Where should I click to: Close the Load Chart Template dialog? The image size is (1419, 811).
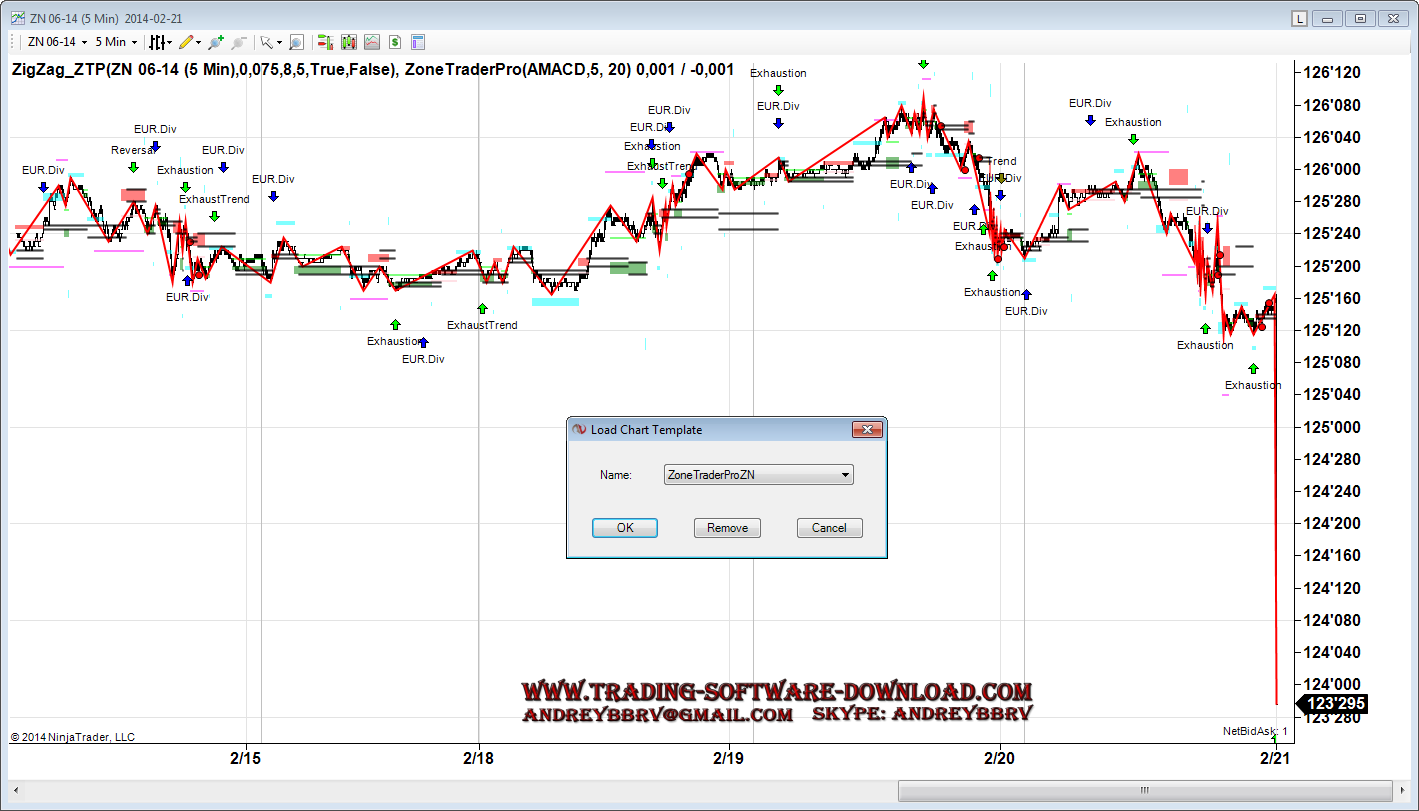[866, 430]
